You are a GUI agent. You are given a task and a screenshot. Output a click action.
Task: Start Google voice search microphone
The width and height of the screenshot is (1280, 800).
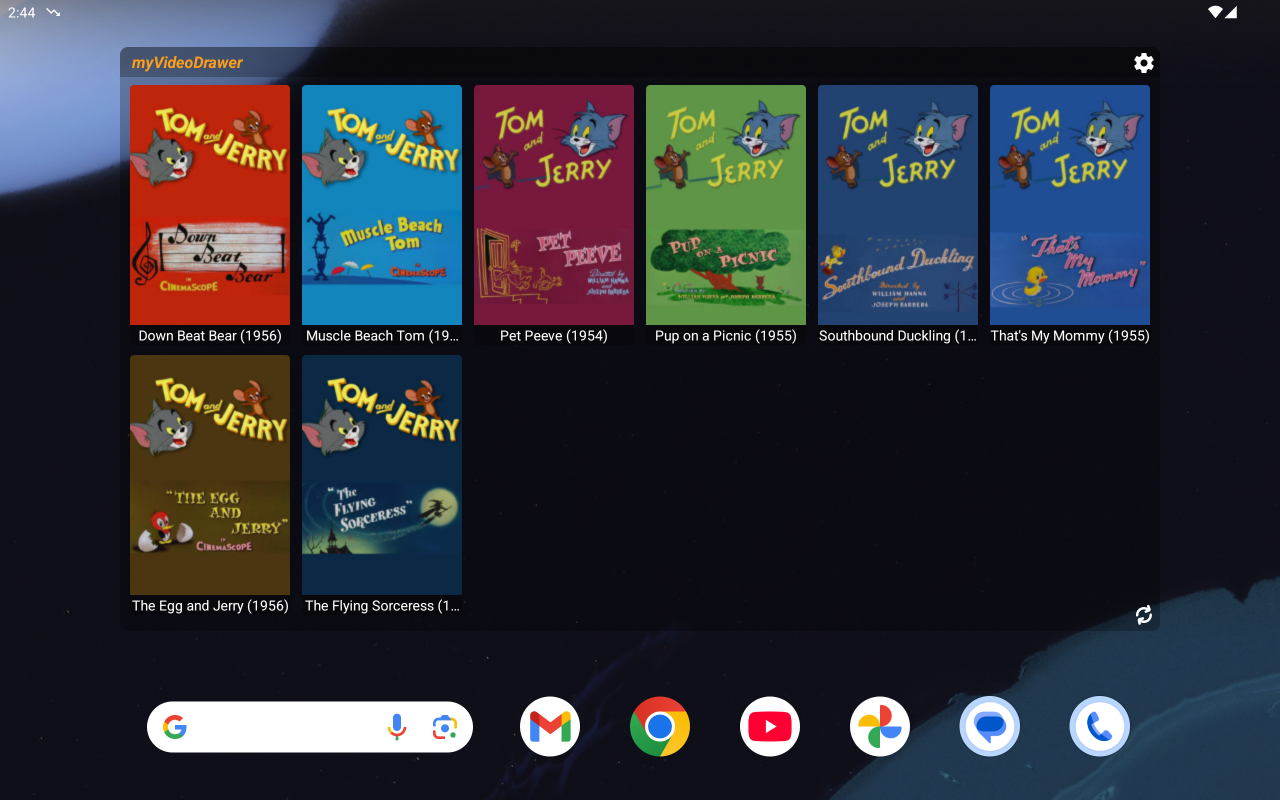pos(397,727)
